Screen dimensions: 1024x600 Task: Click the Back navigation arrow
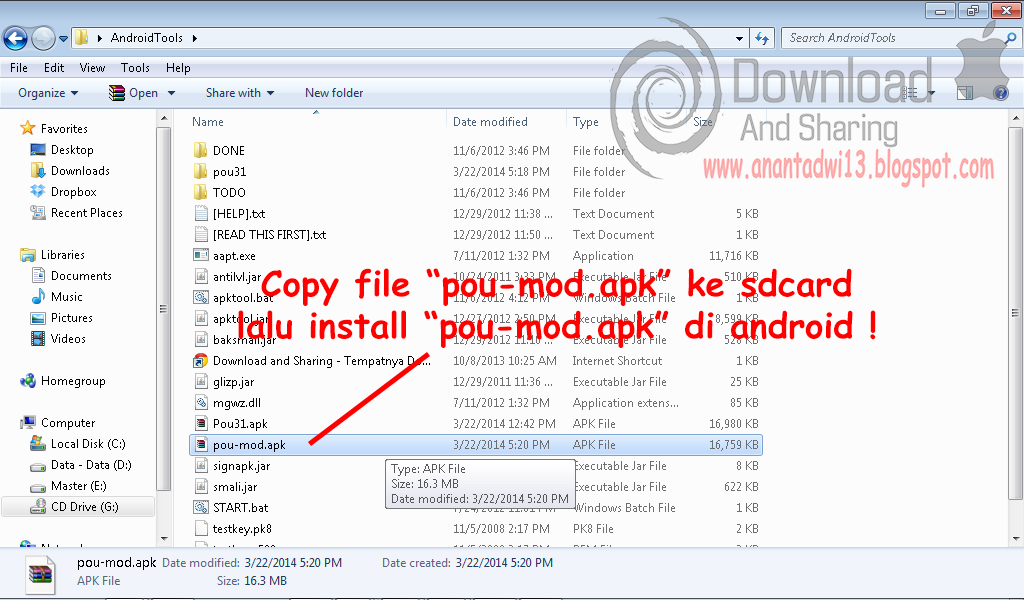click(16, 39)
